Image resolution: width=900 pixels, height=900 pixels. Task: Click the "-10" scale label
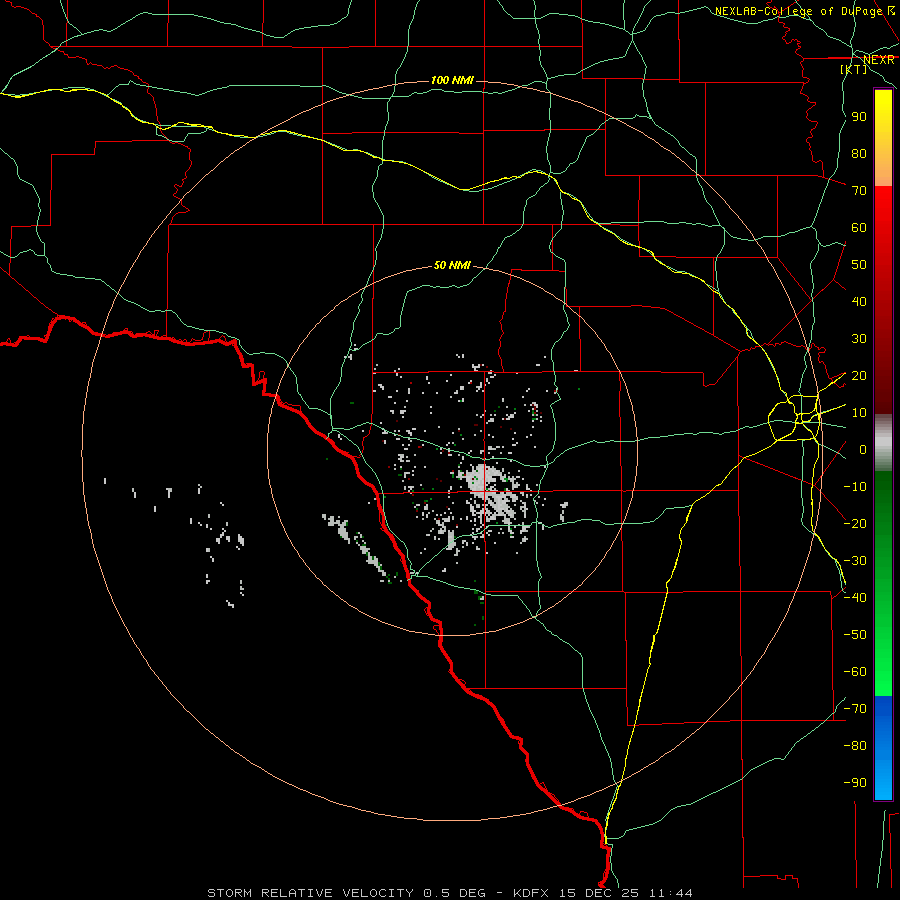855,487
